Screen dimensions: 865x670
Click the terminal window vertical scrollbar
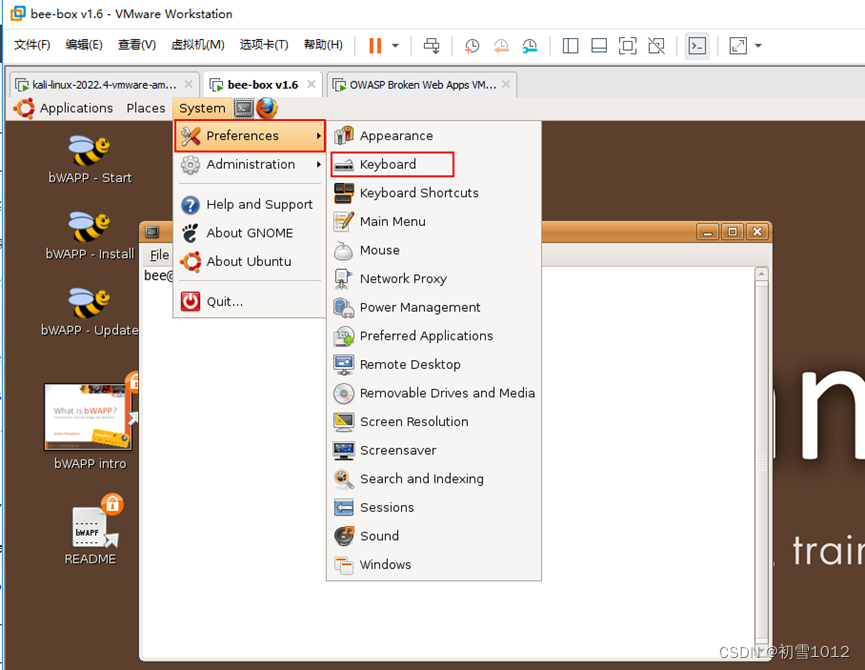[762, 460]
